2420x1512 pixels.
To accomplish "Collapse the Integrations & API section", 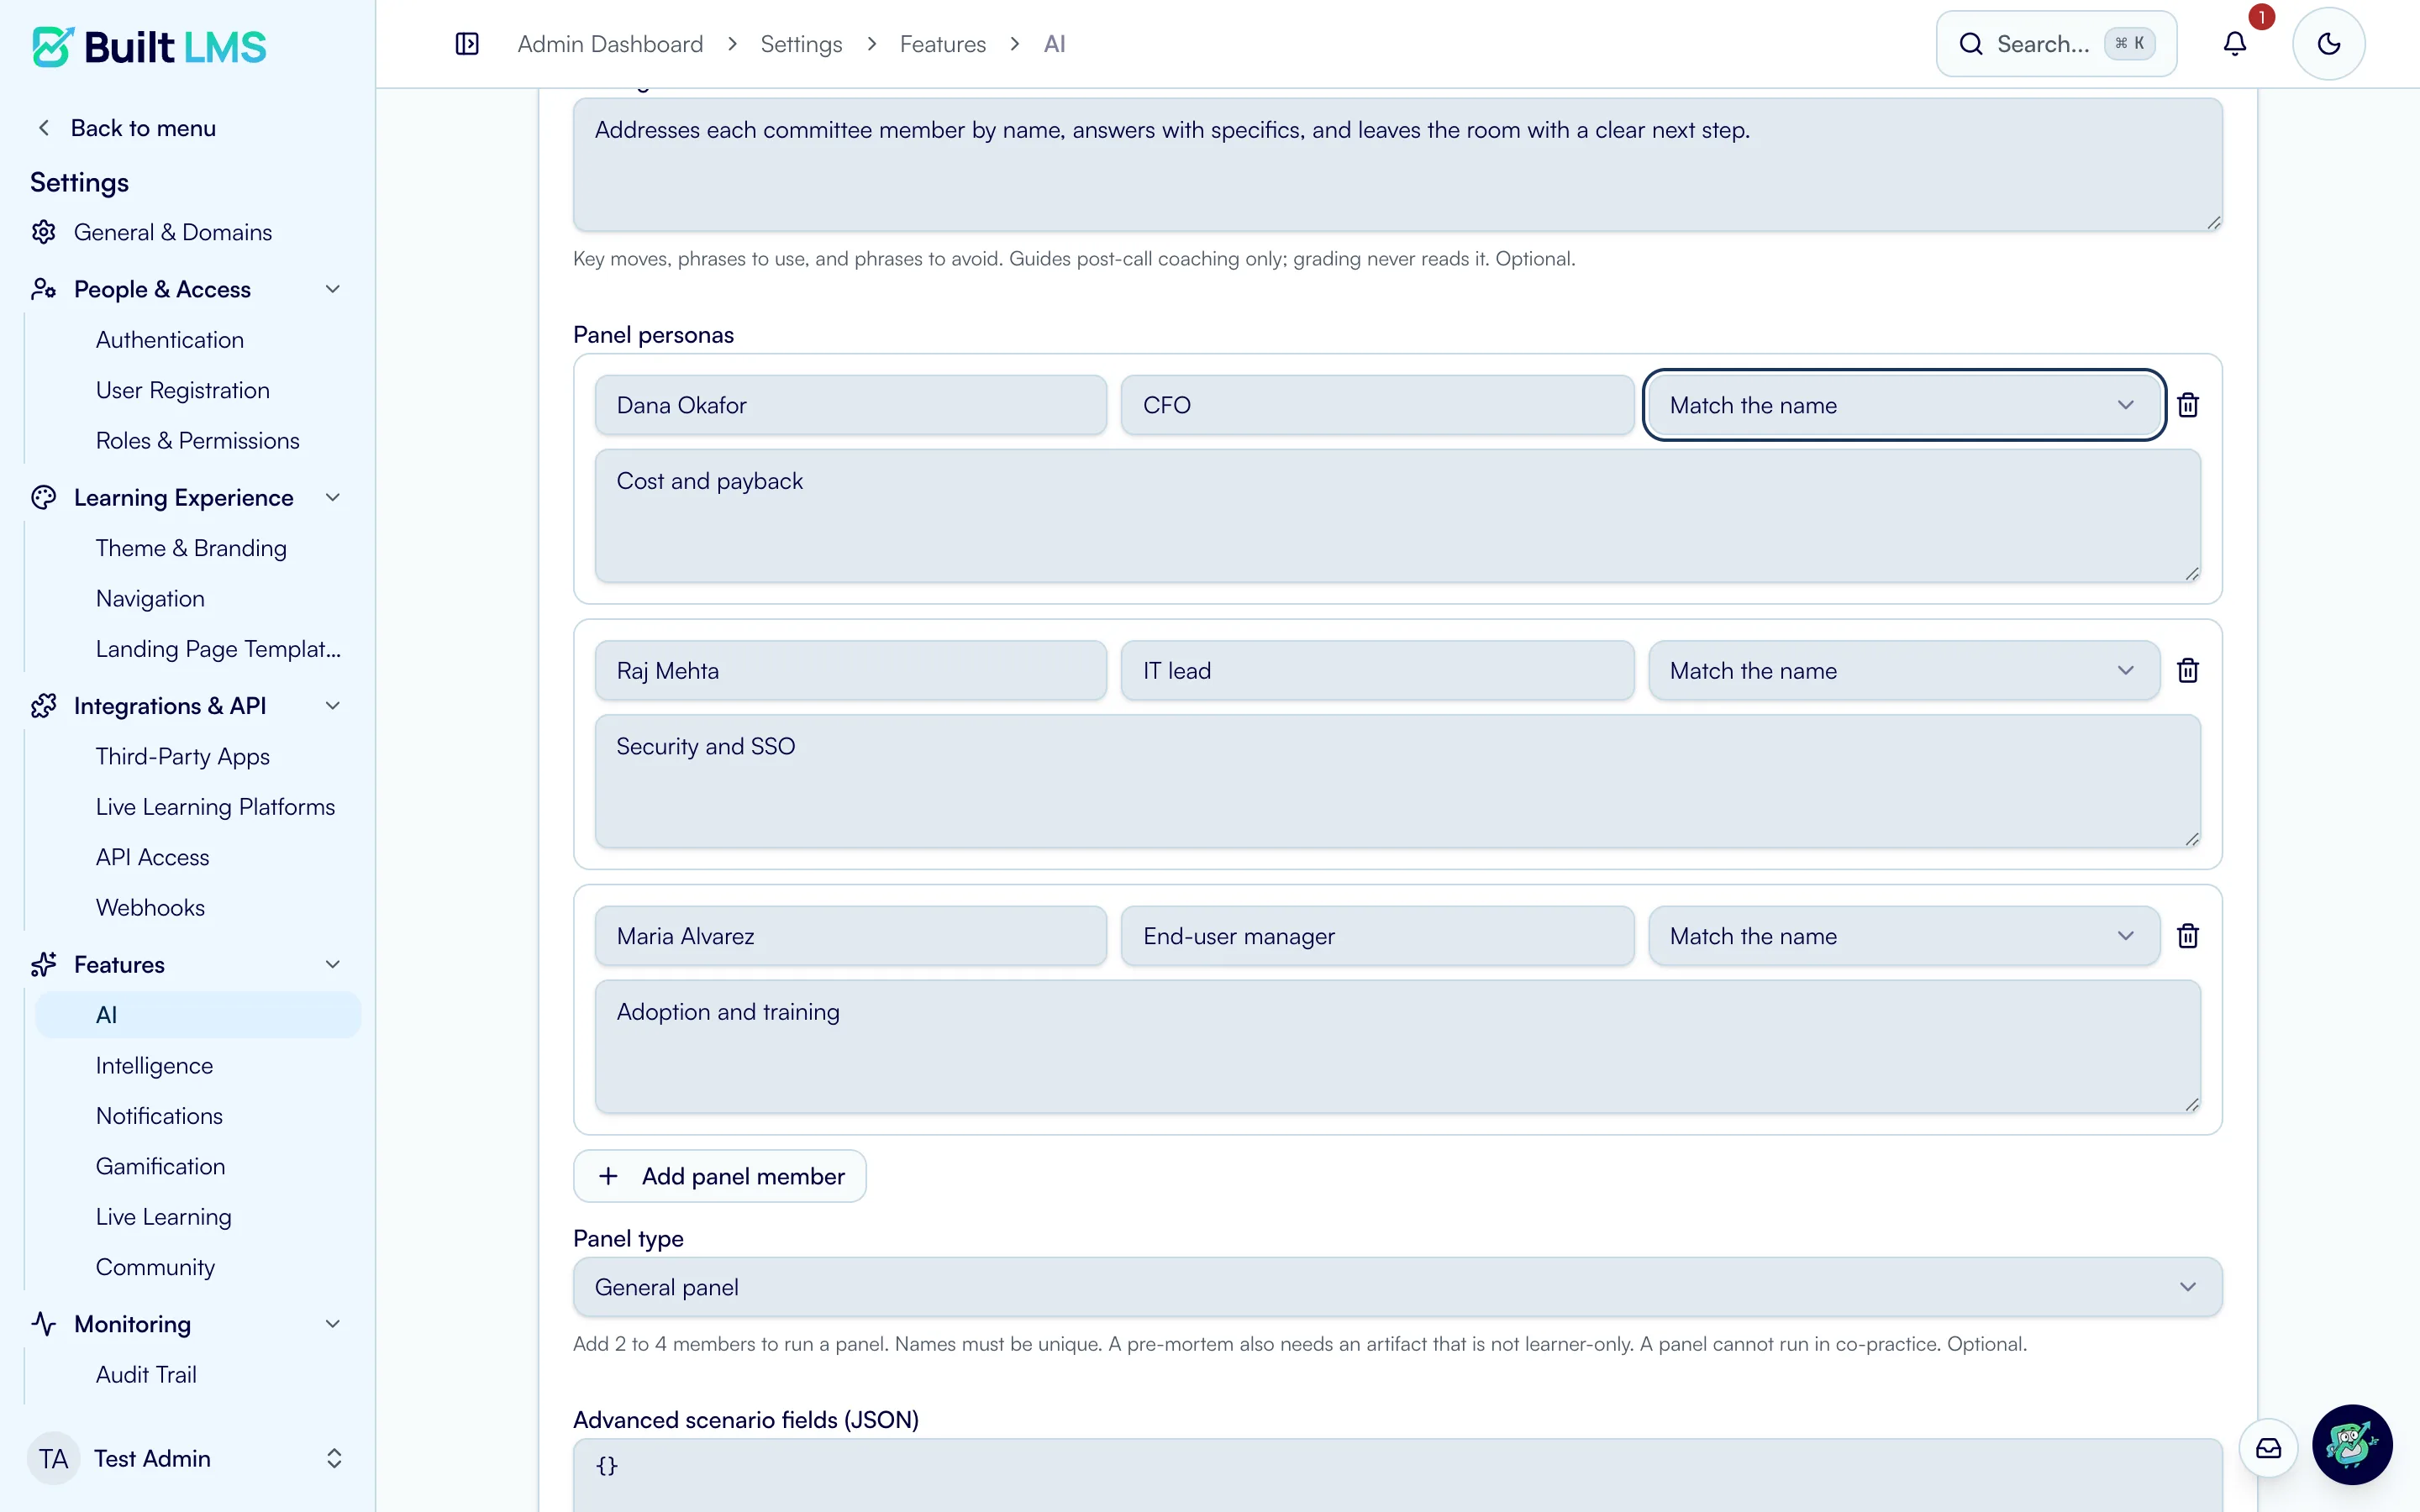I will 333,706.
